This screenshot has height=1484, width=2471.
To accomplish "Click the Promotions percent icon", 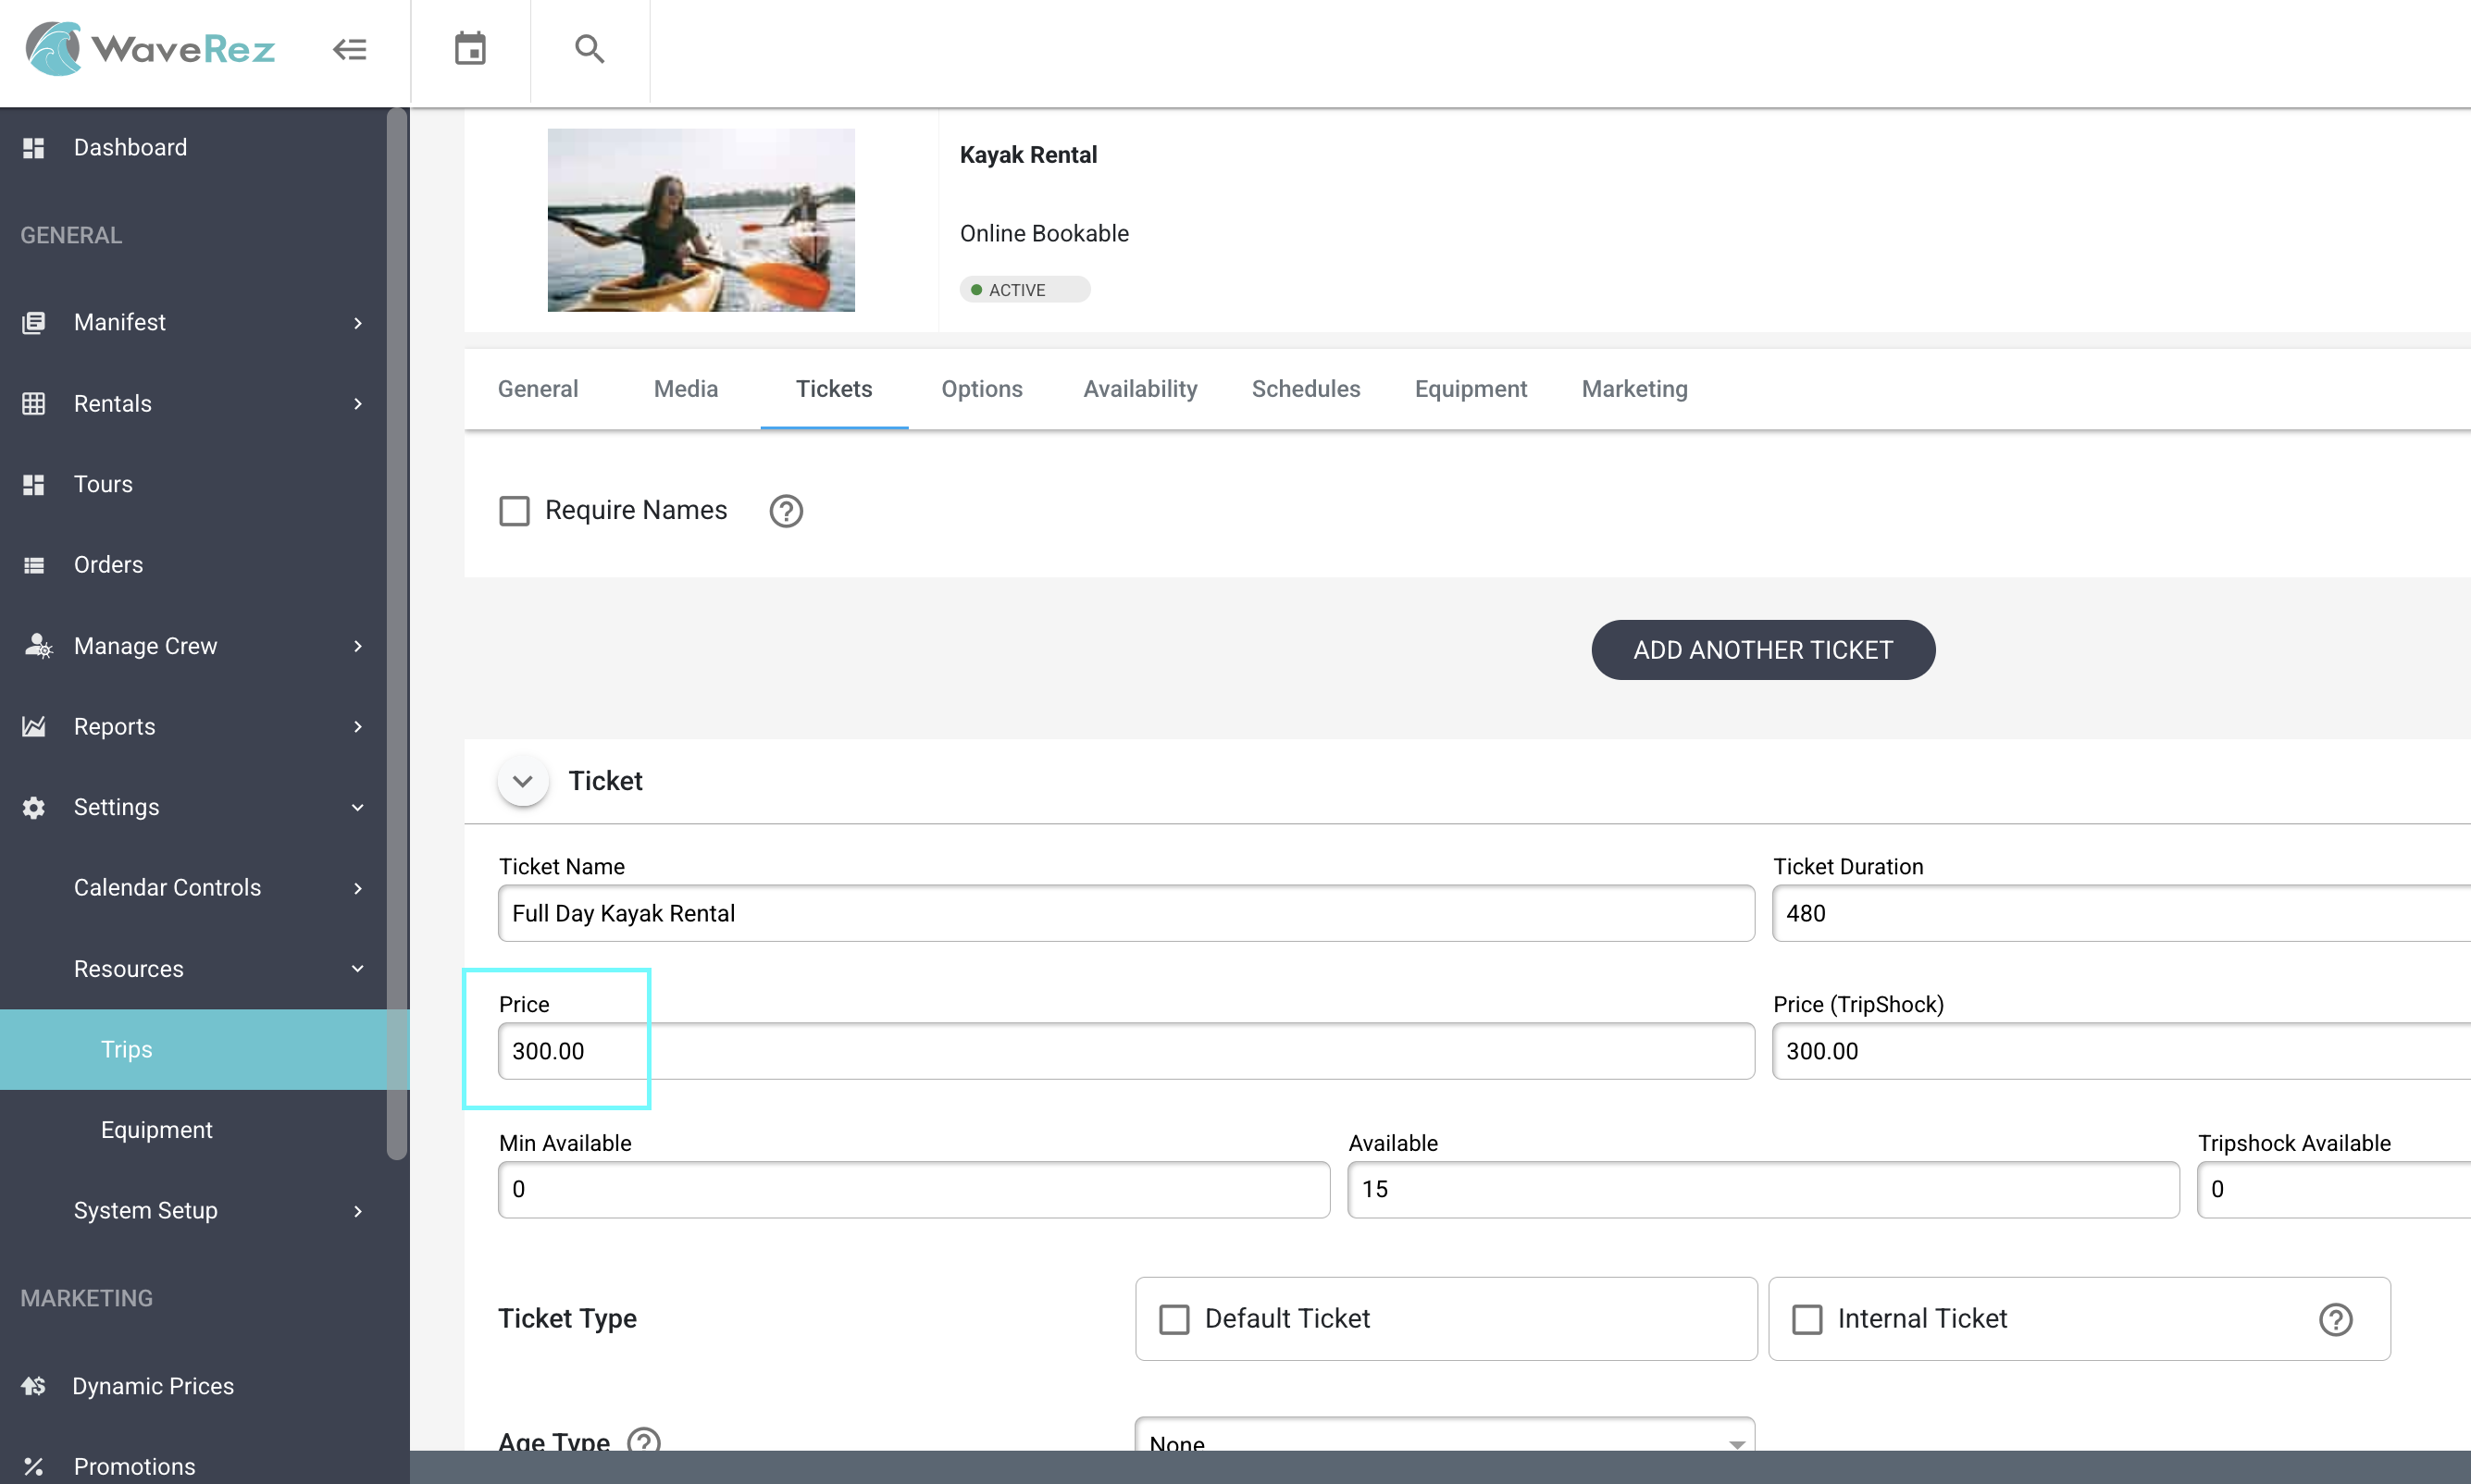I will (34, 1466).
